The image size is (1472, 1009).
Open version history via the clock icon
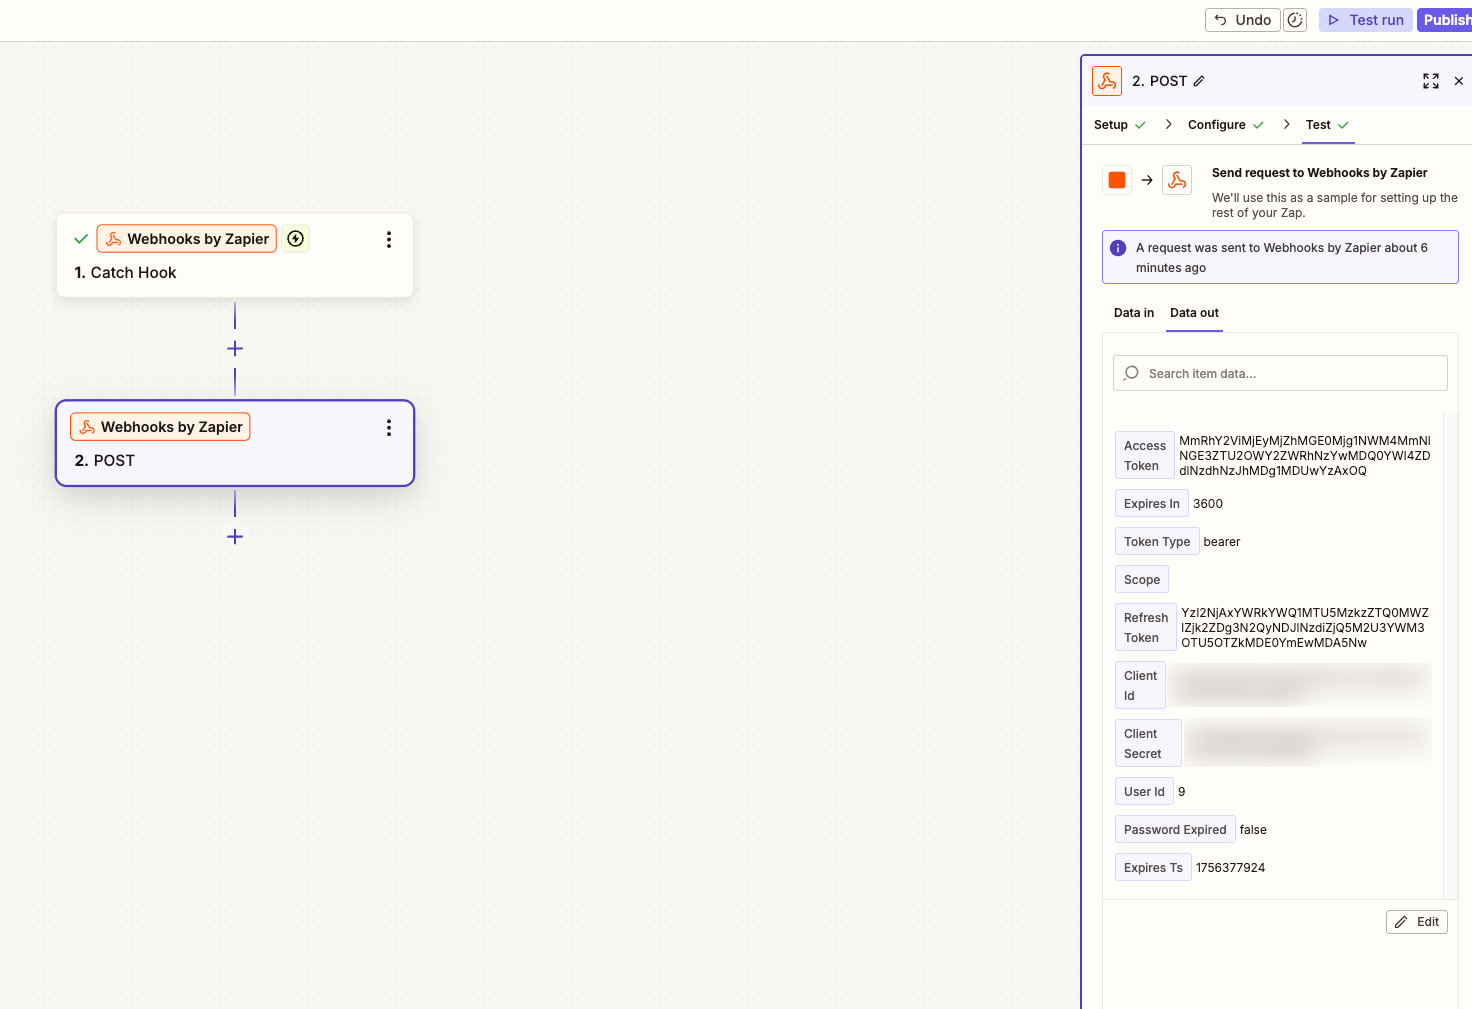[x=1294, y=19]
